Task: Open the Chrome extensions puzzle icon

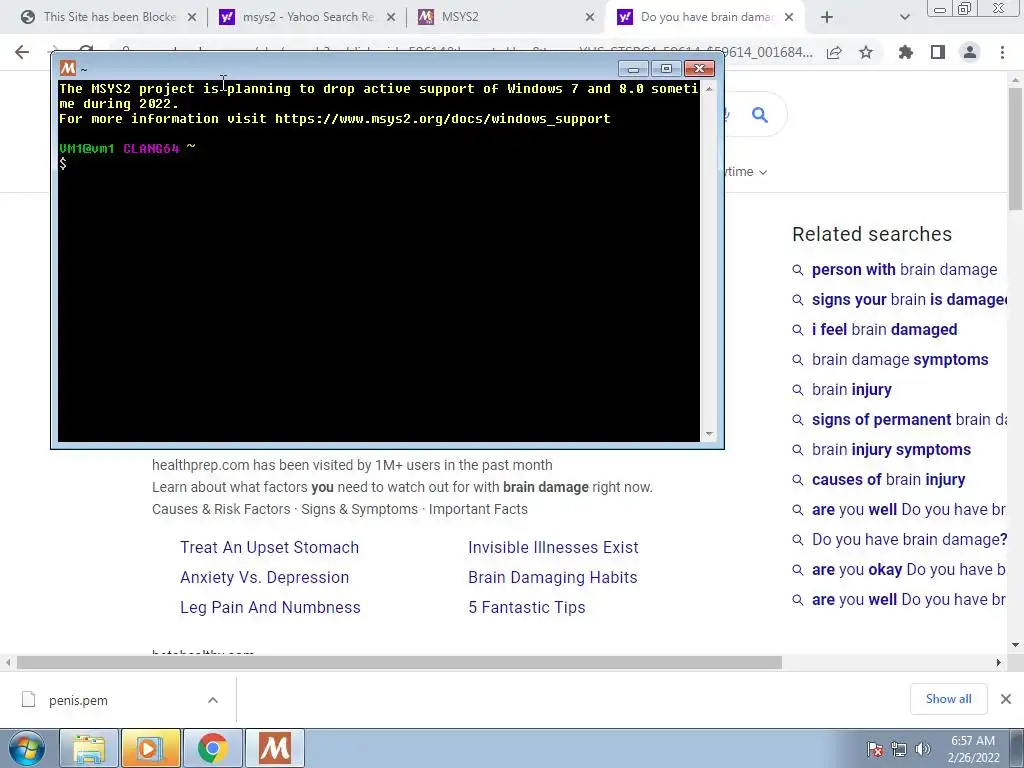Action: [x=905, y=52]
